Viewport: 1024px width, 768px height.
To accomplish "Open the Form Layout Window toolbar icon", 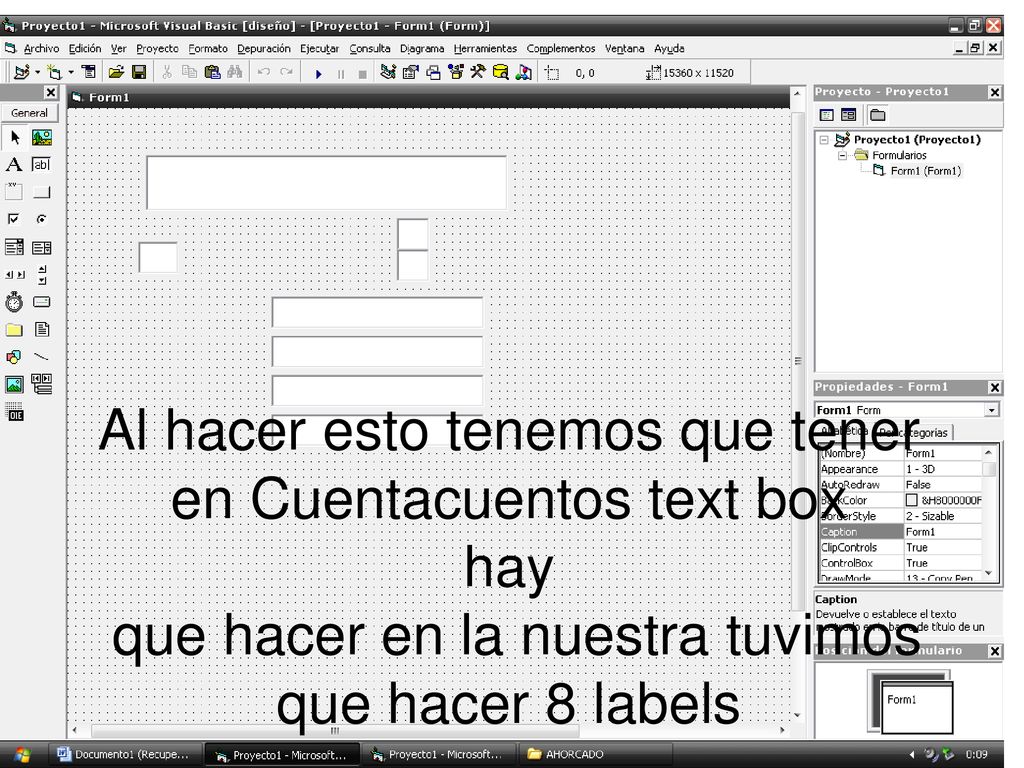I will coord(433,72).
